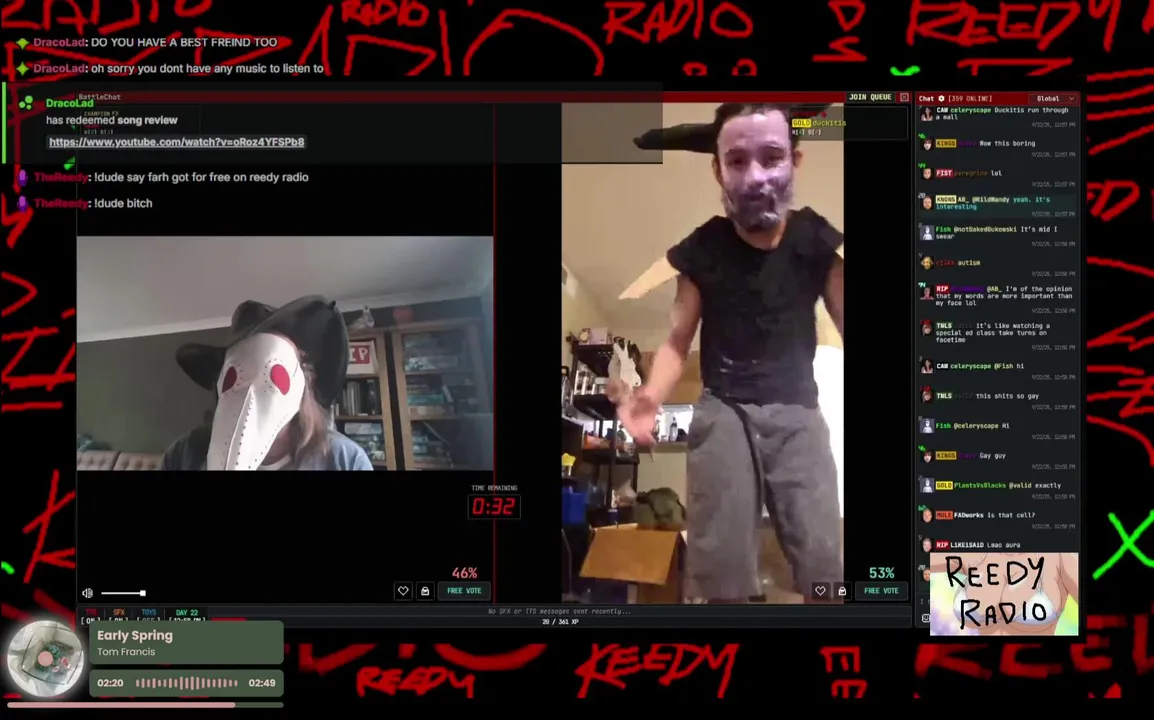Click Fish avatar on '@celeryscape Hi' message

(927, 426)
